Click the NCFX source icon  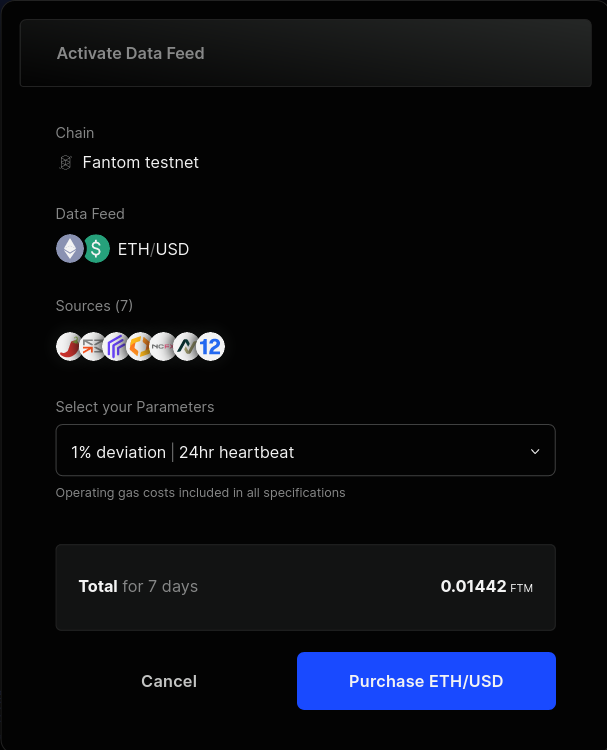point(163,347)
